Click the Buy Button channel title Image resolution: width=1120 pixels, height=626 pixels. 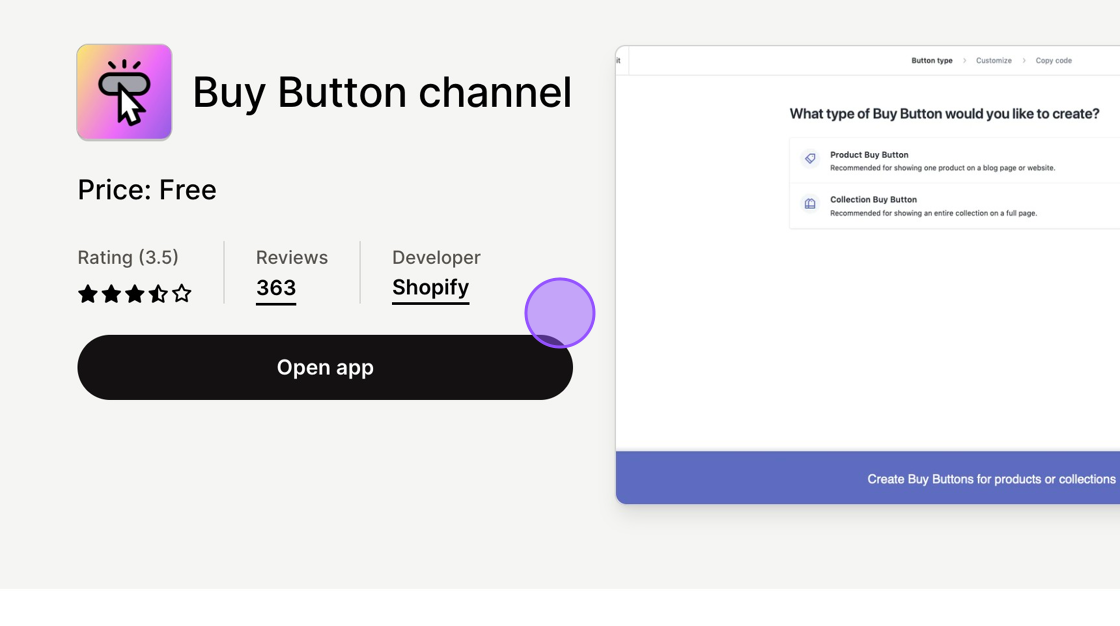[382, 92]
